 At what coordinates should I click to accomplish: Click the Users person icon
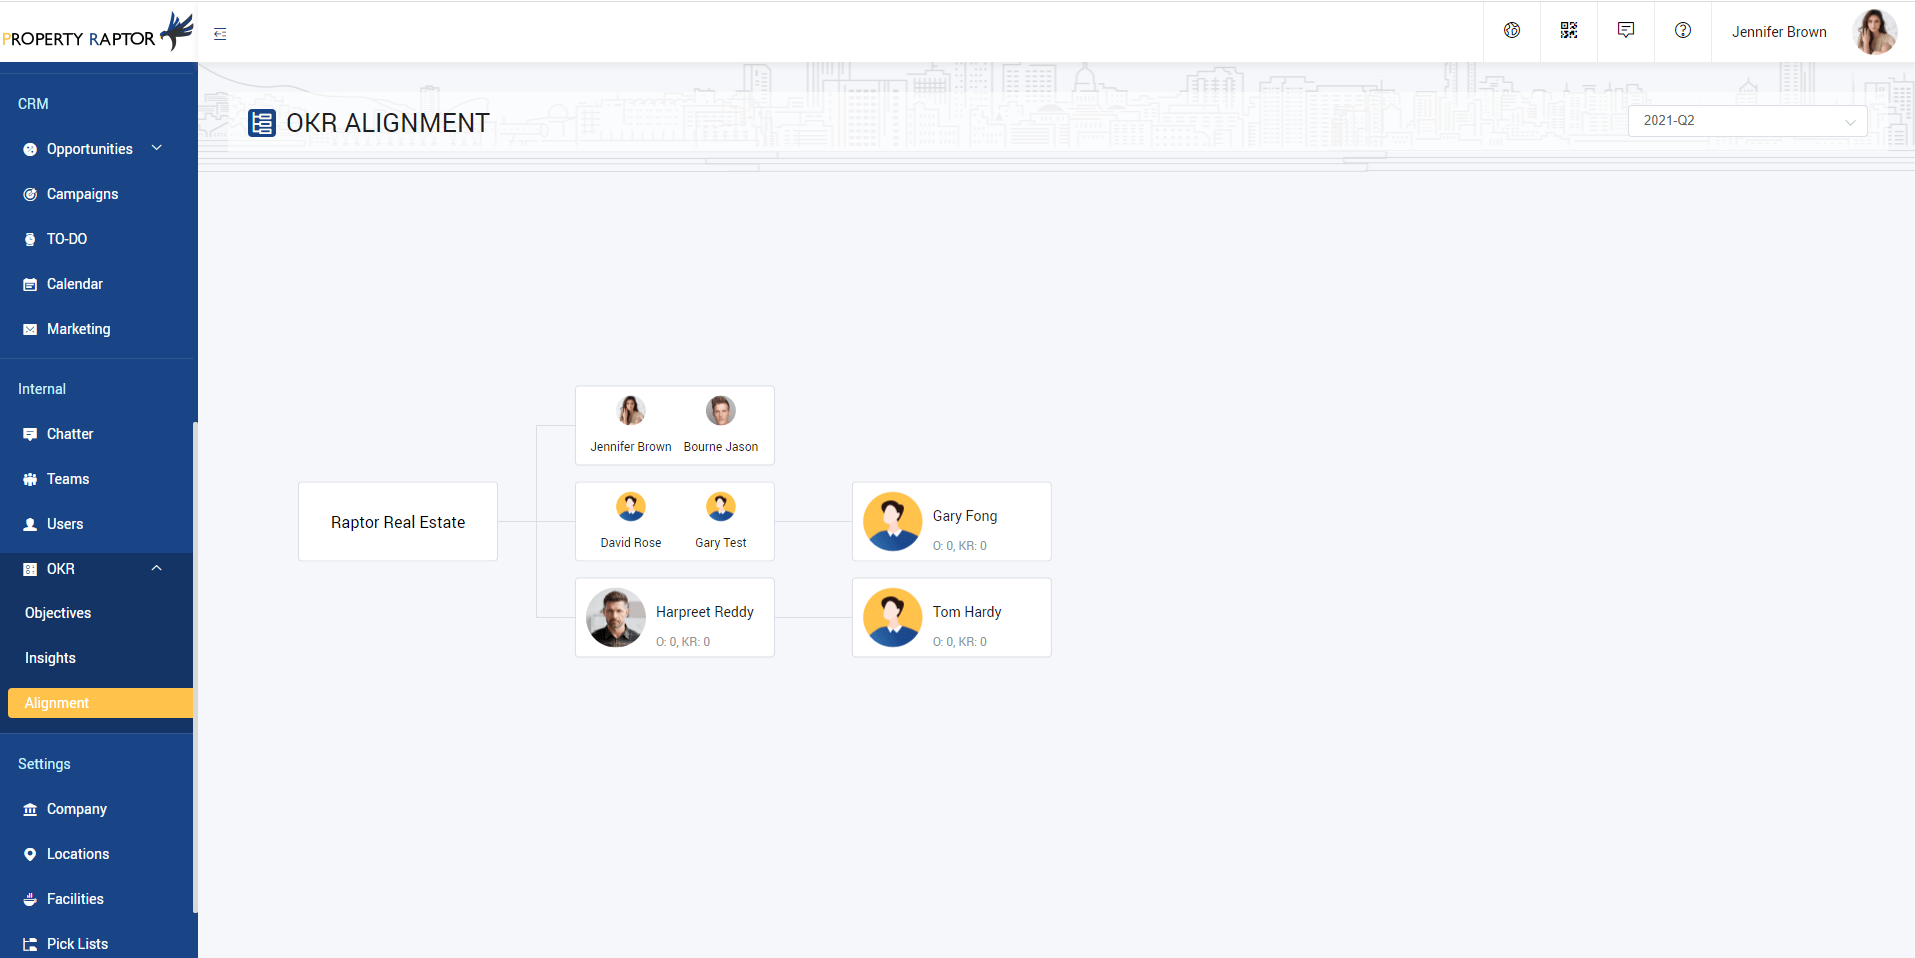point(30,524)
